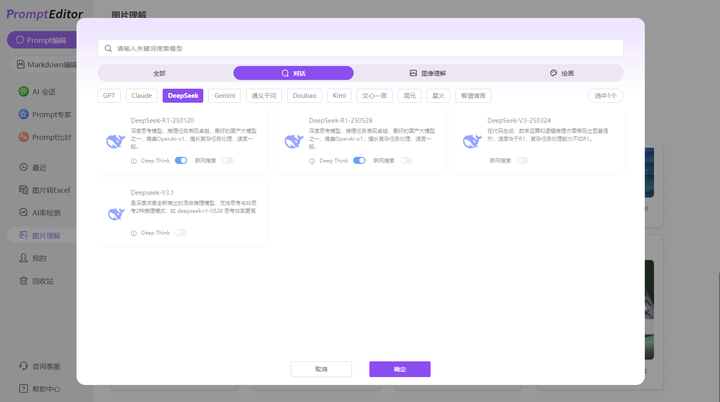720x402 pixels.
Task: Click the DeepSeek-R1-250528 model title
Action: tap(340, 120)
